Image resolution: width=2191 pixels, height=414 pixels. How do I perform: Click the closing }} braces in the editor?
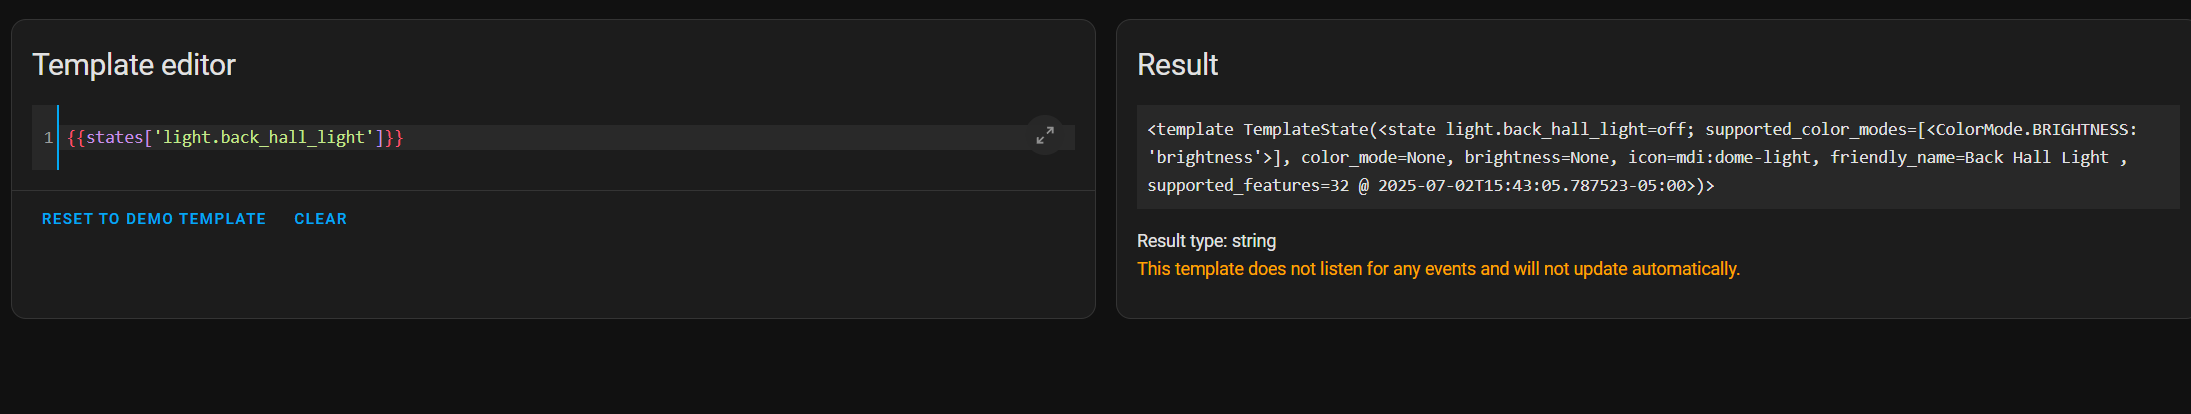pyautogui.click(x=393, y=137)
